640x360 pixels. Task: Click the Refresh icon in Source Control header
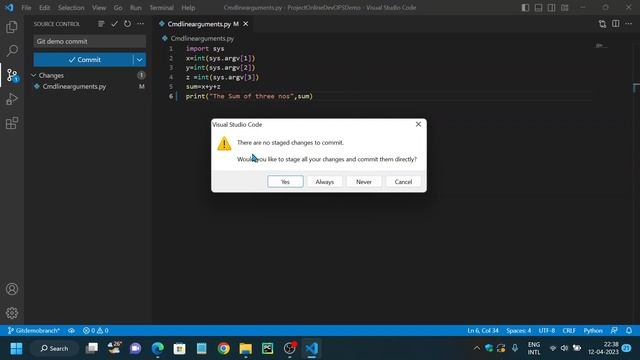(x=127, y=24)
